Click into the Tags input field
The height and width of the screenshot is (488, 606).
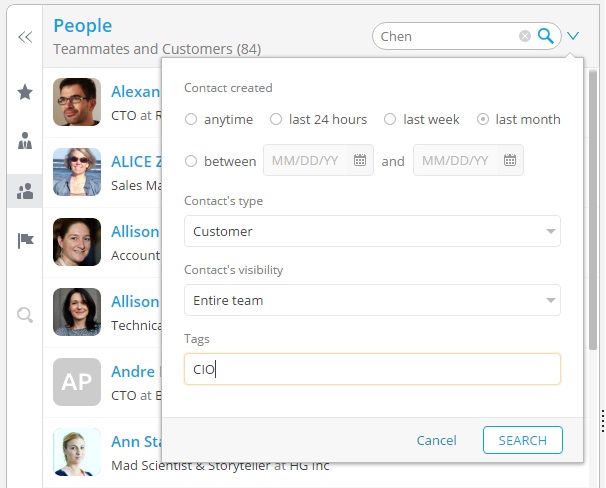coord(372,369)
